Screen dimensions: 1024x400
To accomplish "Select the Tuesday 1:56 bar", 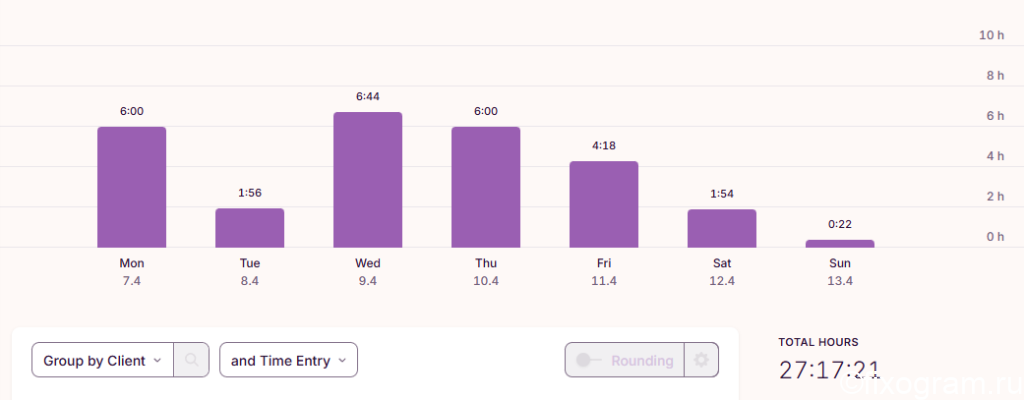I will tap(249, 228).
